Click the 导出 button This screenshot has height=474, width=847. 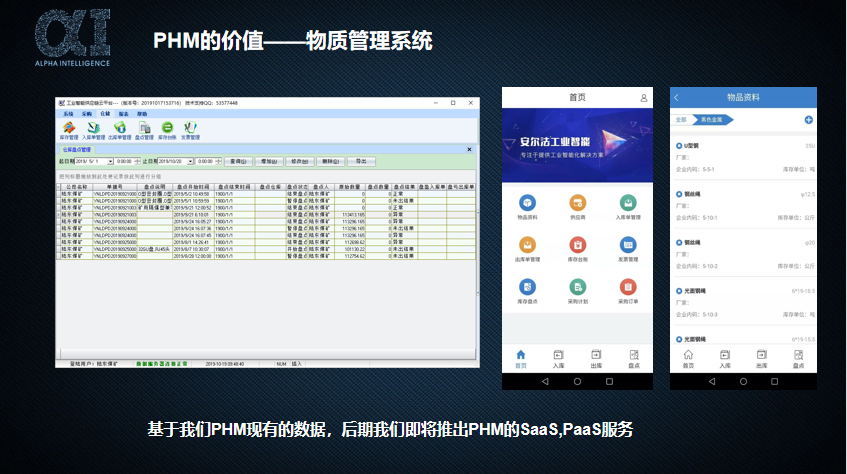tap(361, 161)
